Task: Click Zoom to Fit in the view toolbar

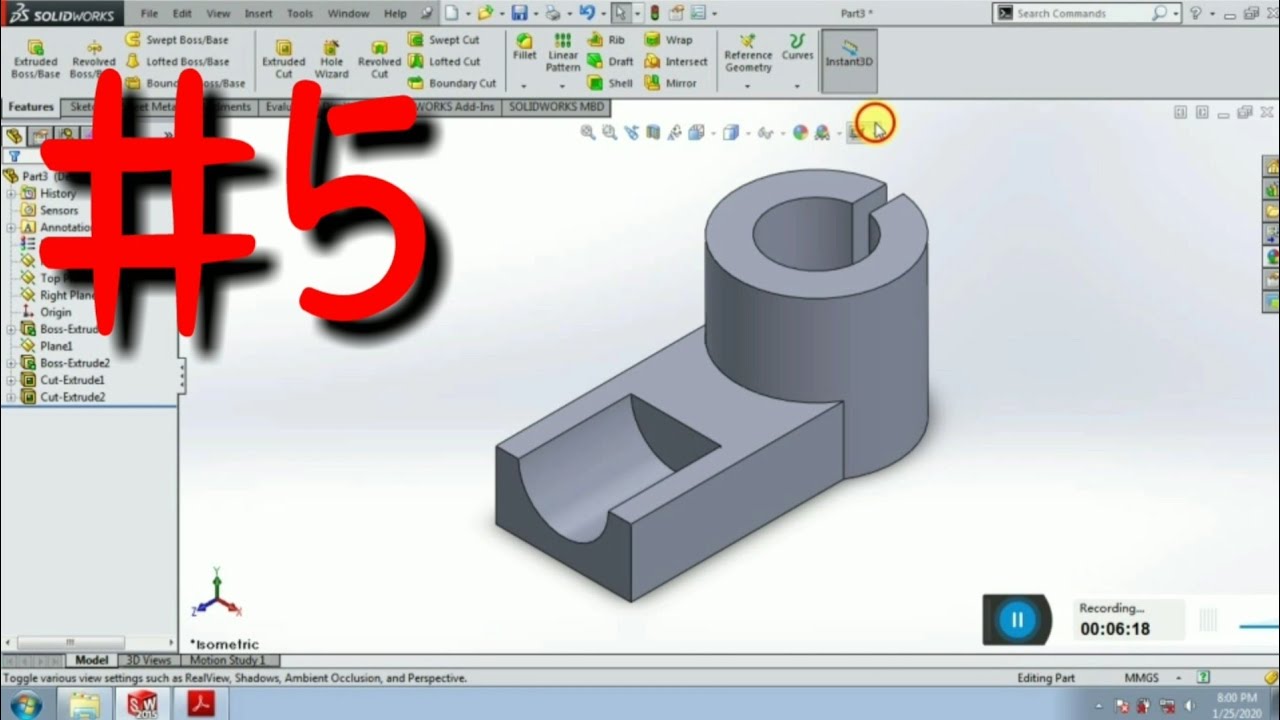Action: tap(588, 132)
